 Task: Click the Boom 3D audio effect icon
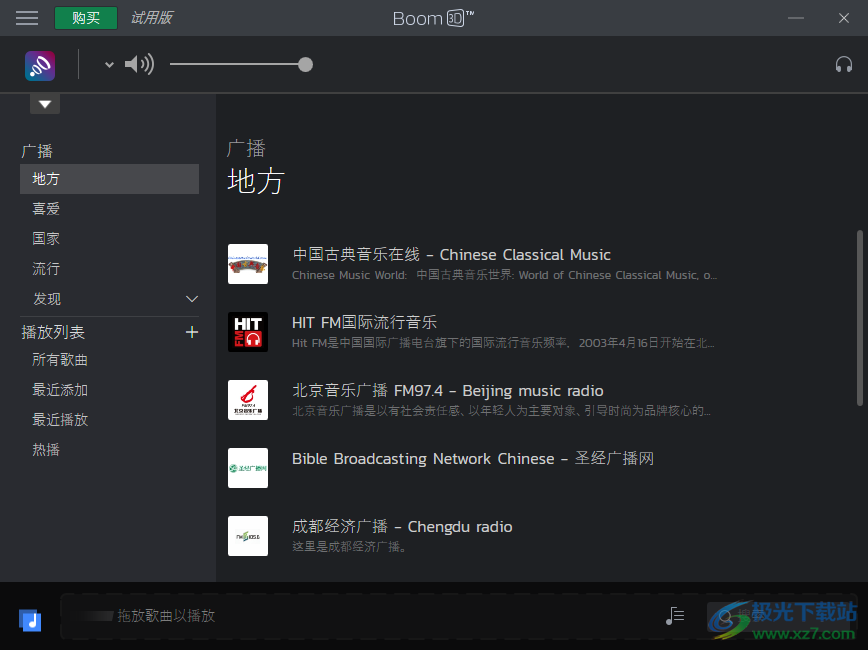click(x=40, y=64)
